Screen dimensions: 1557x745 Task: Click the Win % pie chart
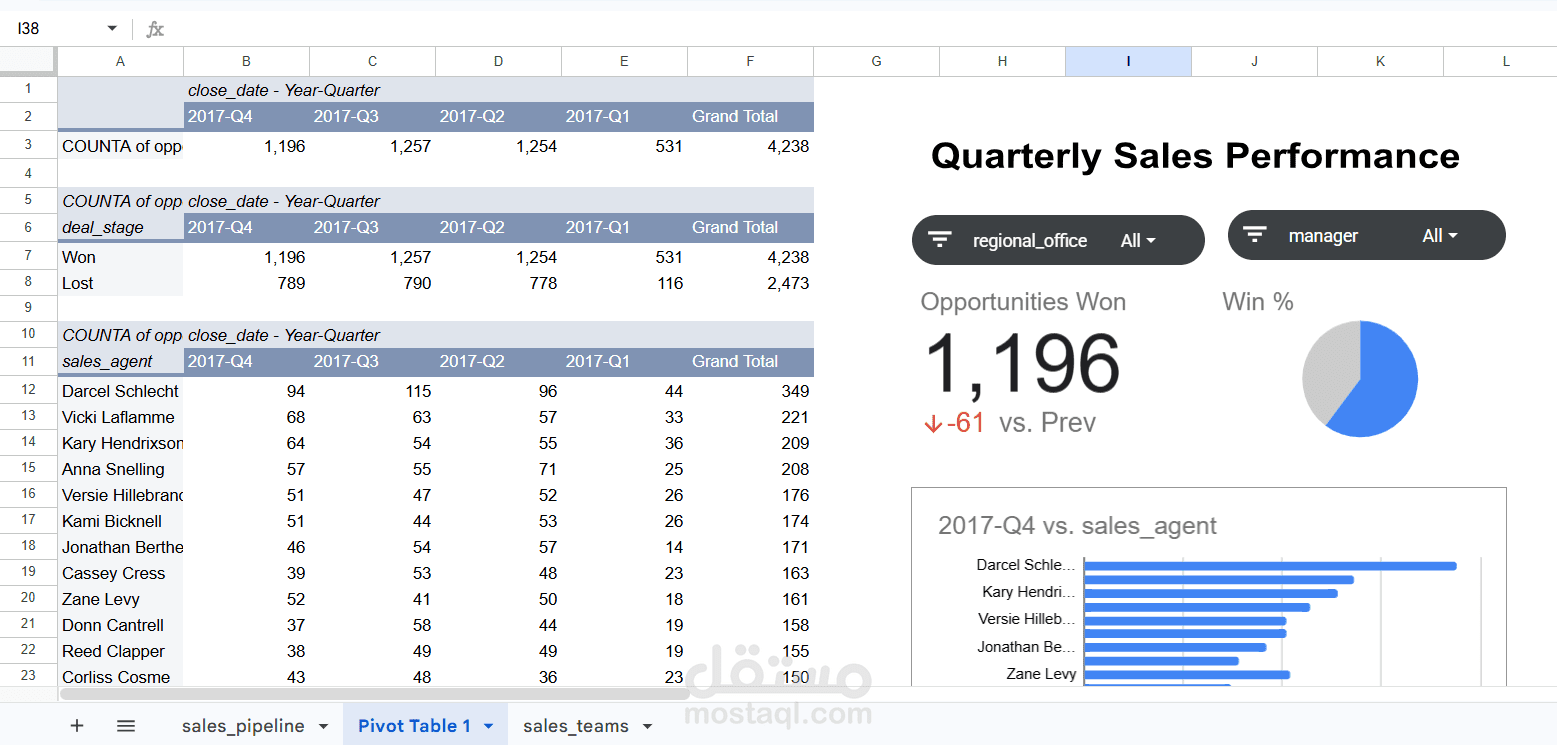pos(1360,379)
